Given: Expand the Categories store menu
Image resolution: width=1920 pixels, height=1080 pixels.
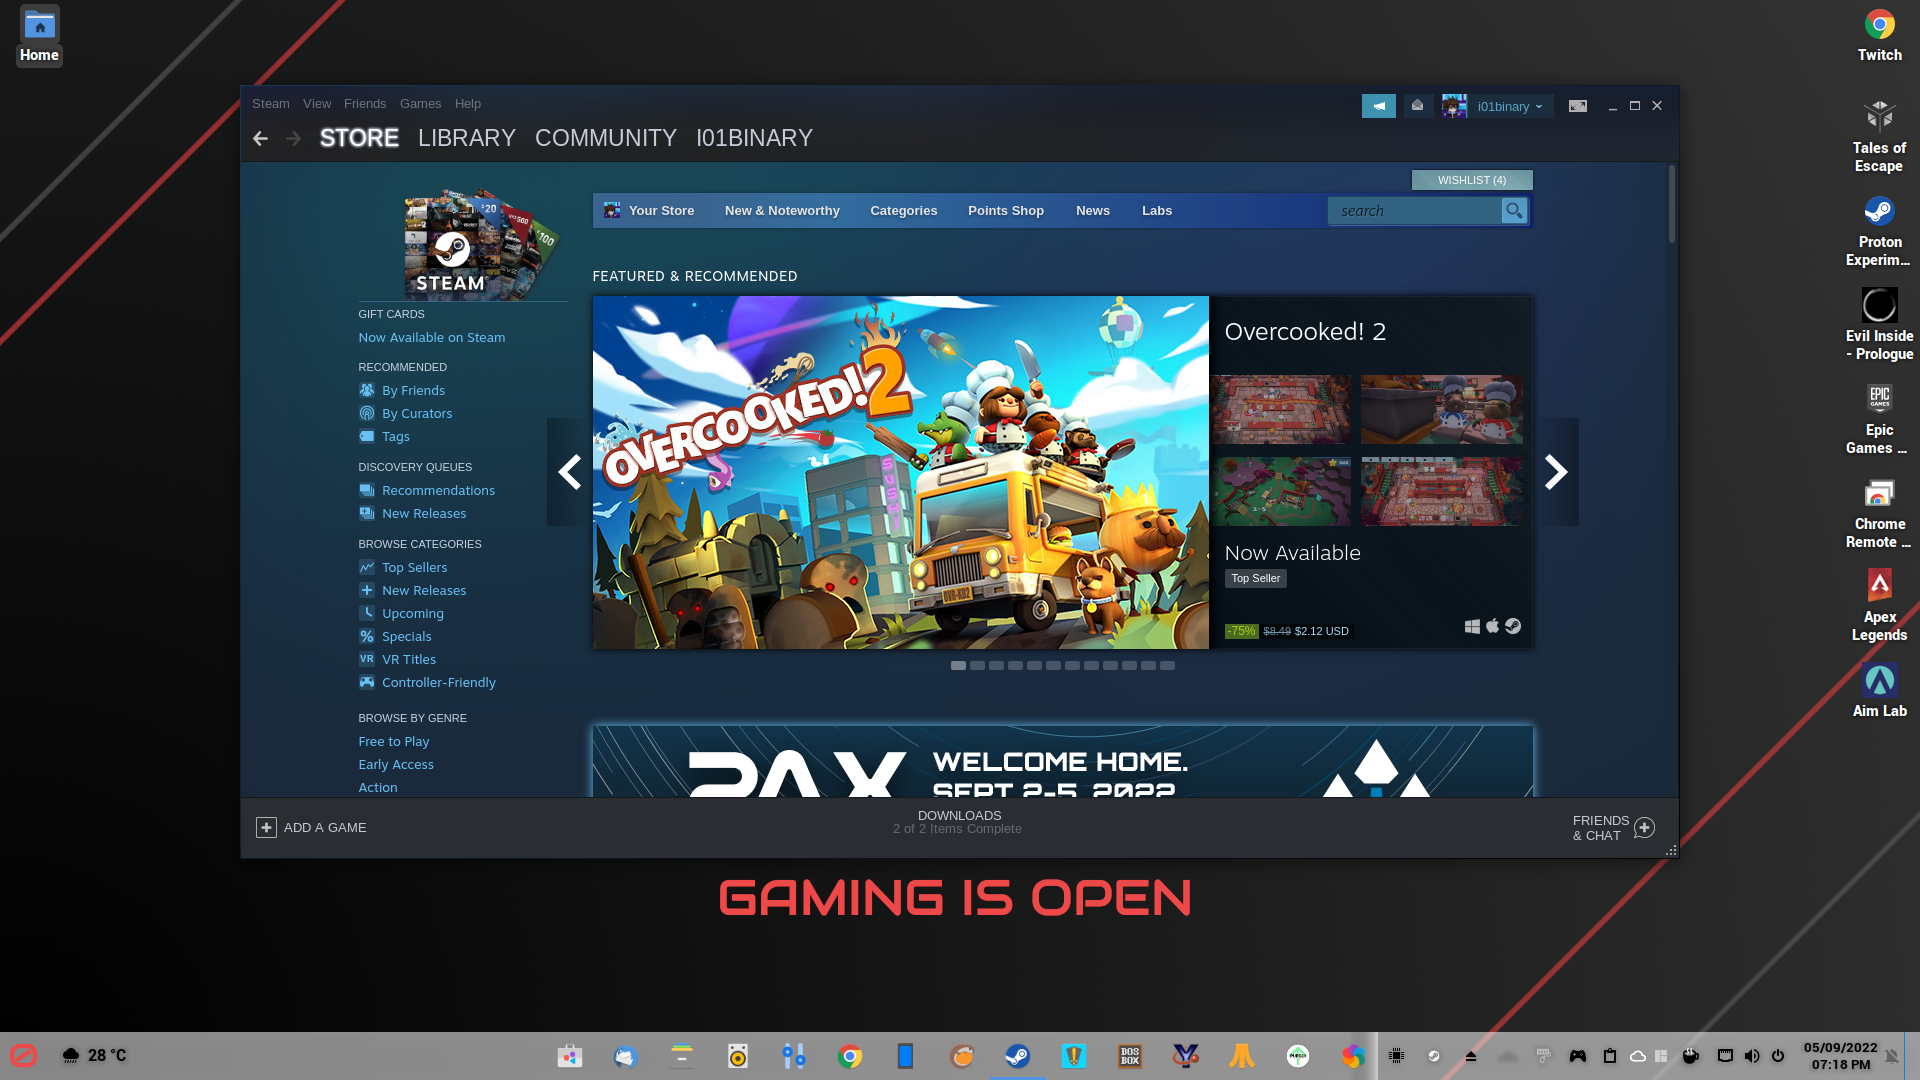Looking at the screenshot, I should pyautogui.click(x=903, y=211).
